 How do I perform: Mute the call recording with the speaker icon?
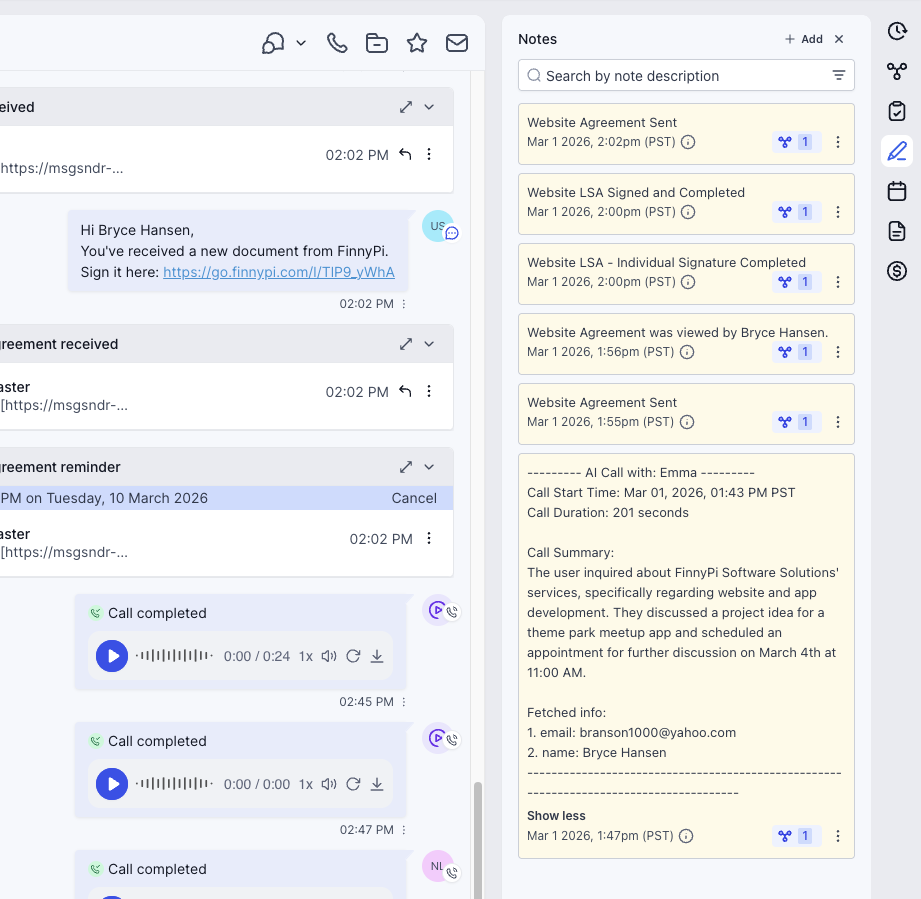[x=329, y=657]
